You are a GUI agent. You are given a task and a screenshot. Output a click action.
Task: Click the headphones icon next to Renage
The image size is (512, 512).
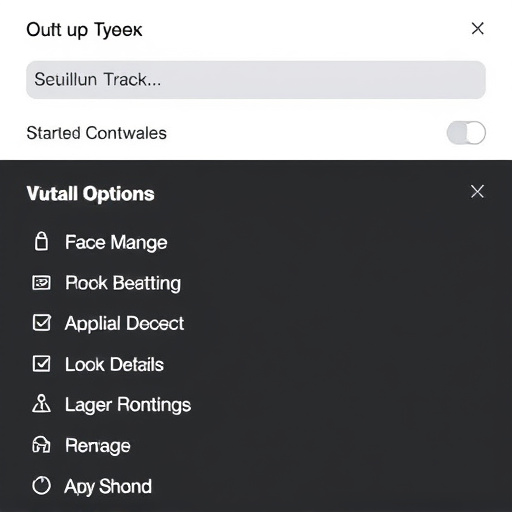pos(41,445)
